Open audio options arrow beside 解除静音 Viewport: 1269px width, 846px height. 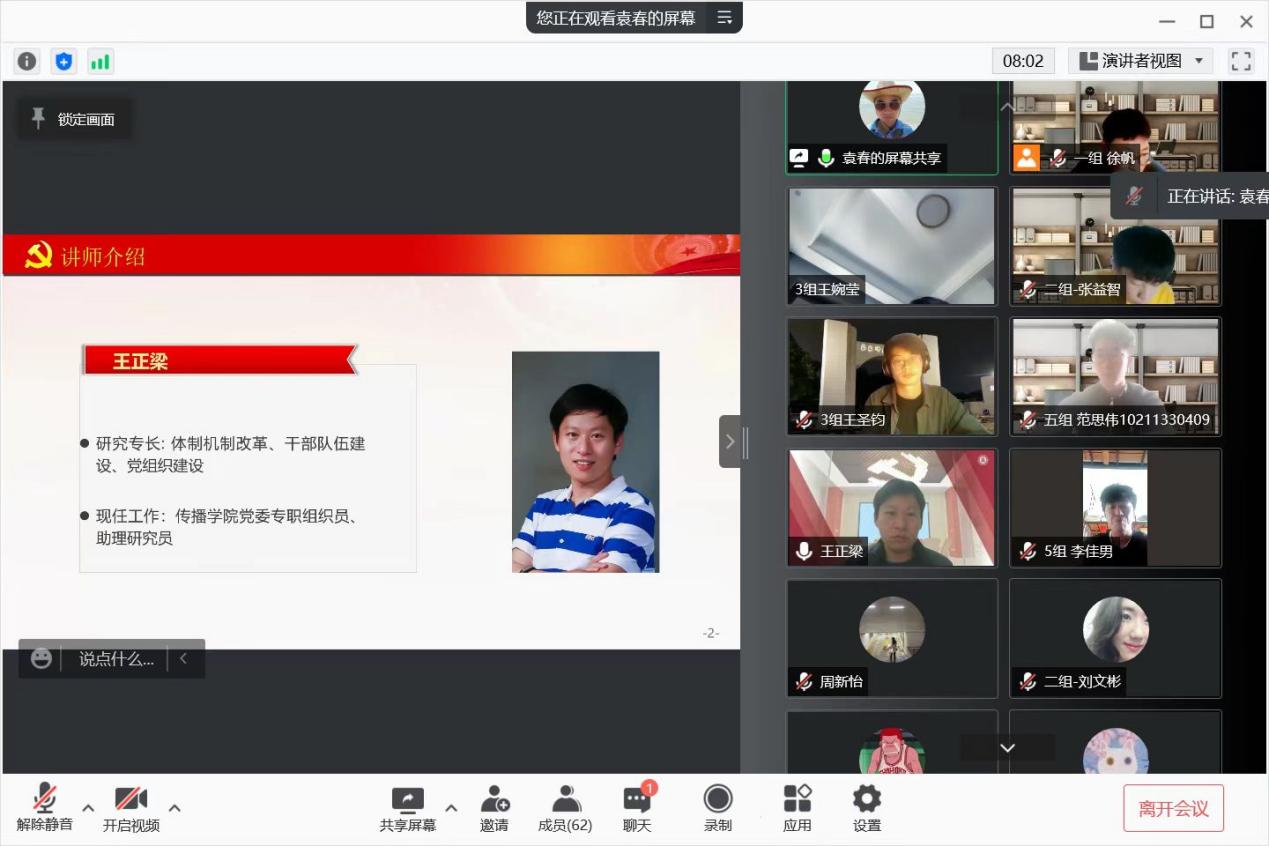(x=88, y=808)
